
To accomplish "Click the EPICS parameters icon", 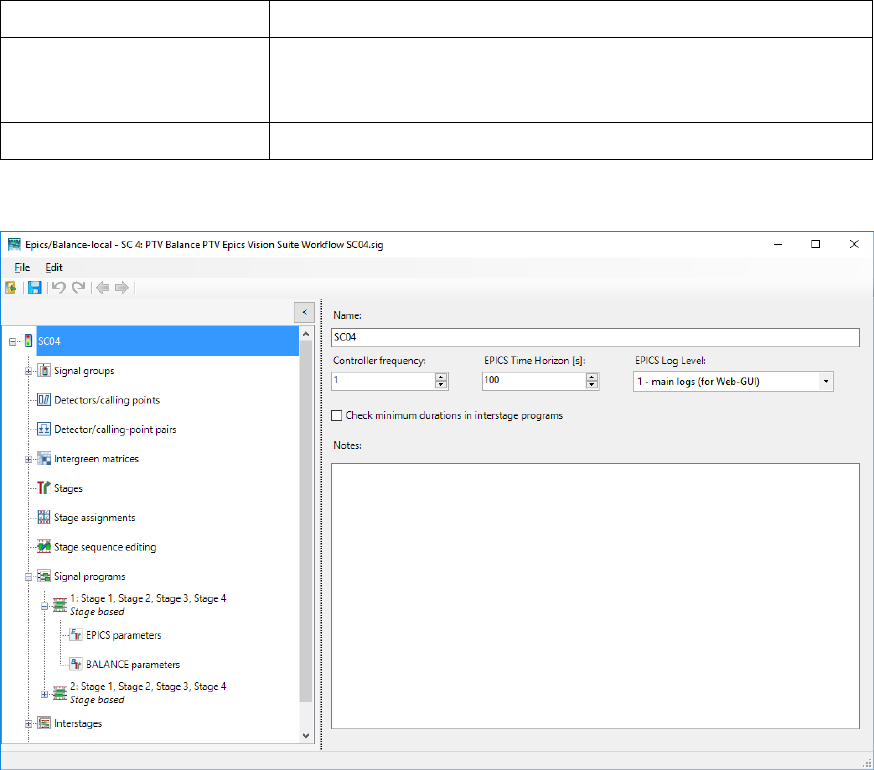I will tap(76, 635).
